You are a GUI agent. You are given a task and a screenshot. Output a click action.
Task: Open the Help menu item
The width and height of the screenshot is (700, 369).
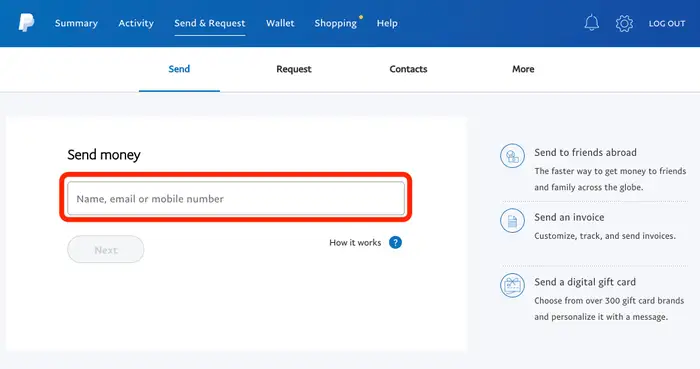pyautogui.click(x=387, y=23)
